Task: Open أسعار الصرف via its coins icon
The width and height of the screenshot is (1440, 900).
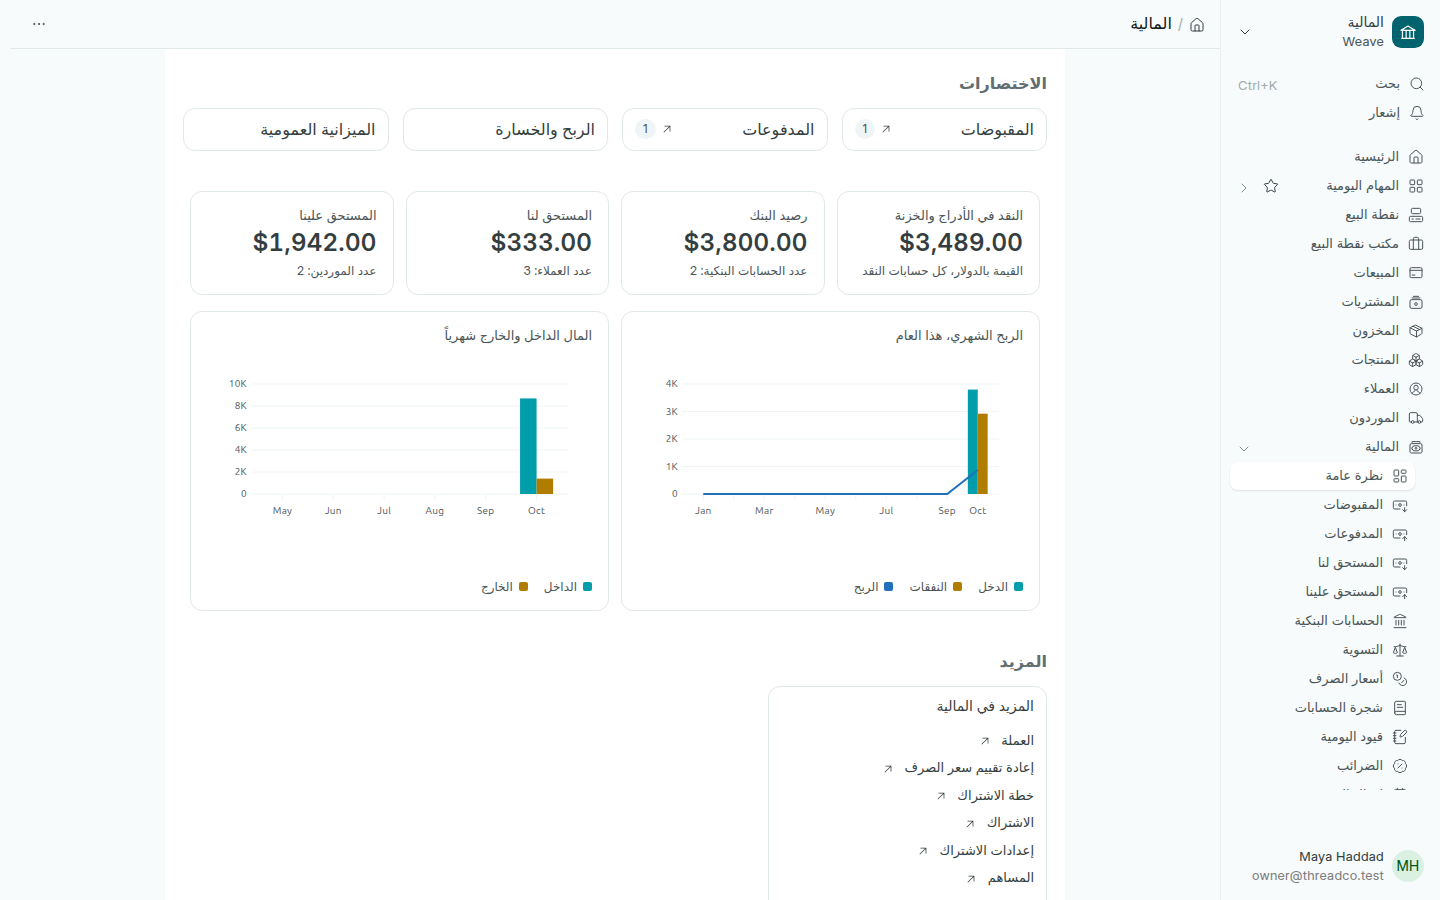Action: pos(1400,679)
